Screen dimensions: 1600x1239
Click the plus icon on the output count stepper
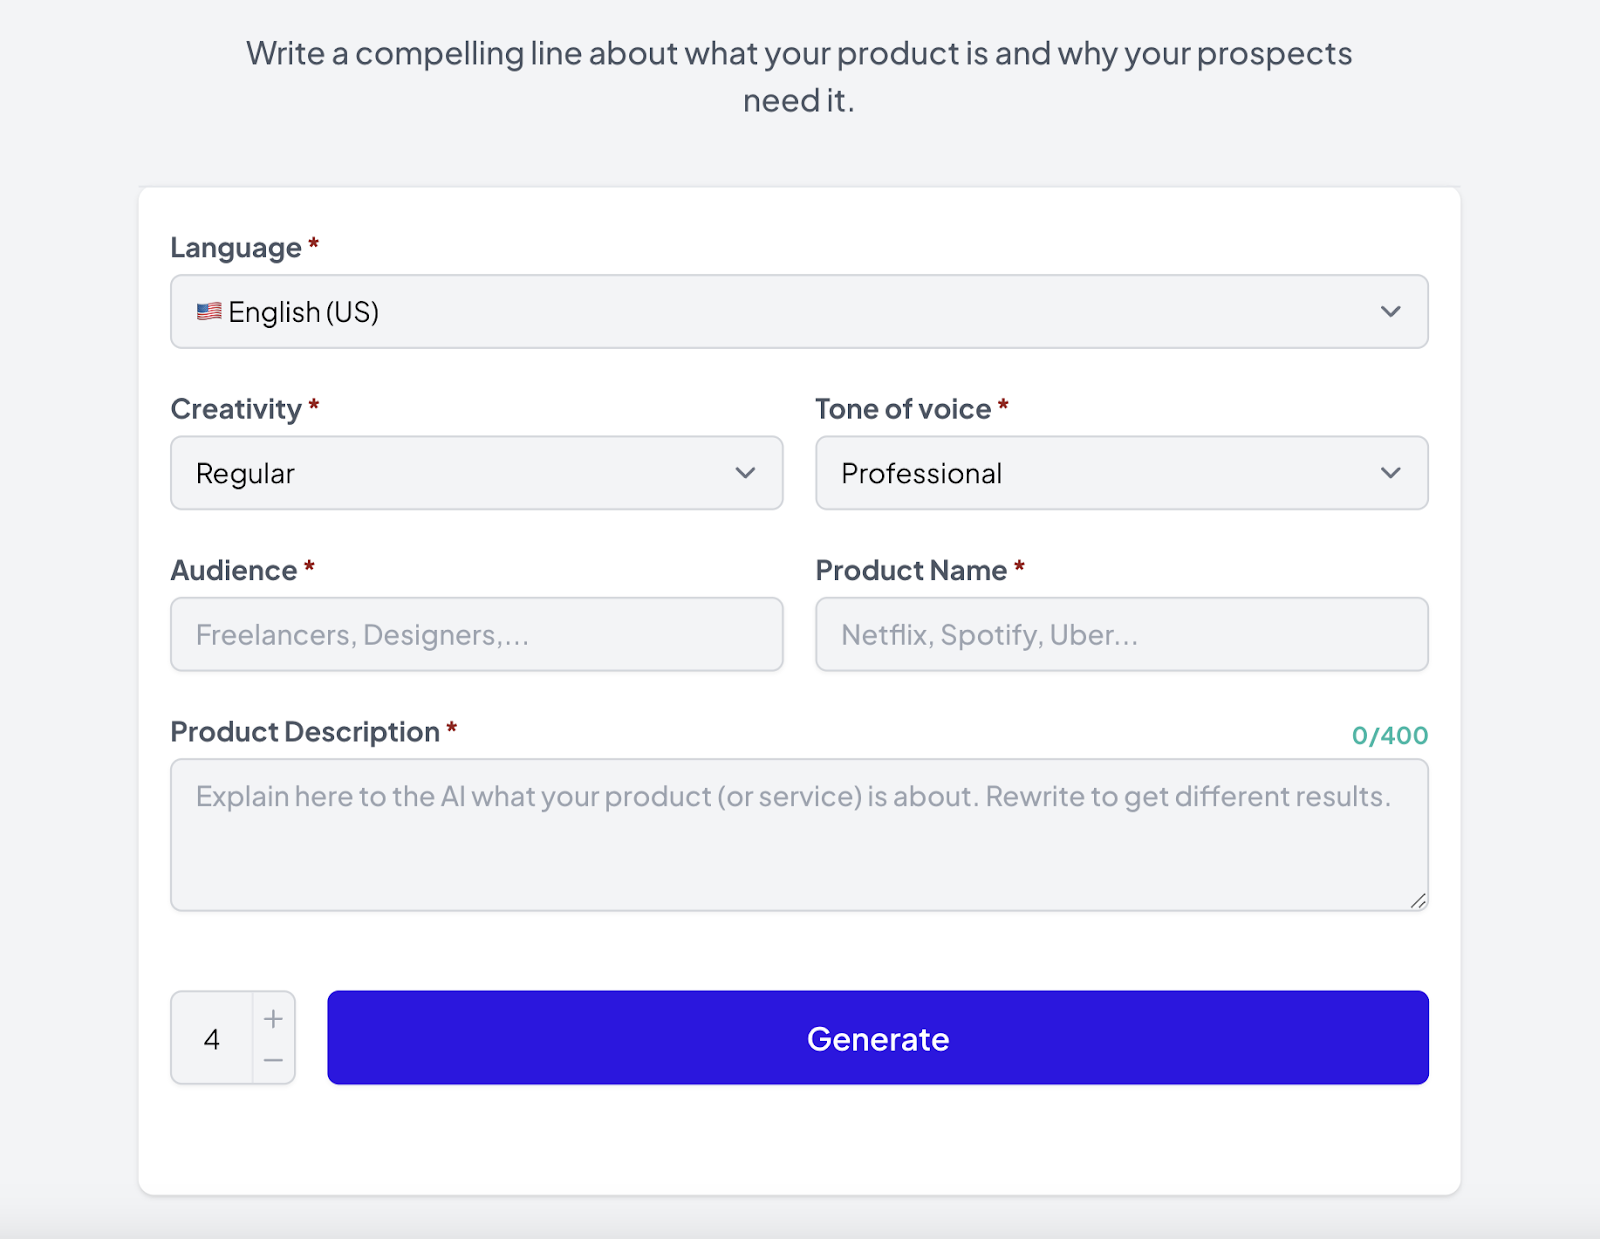click(x=272, y=1018)
